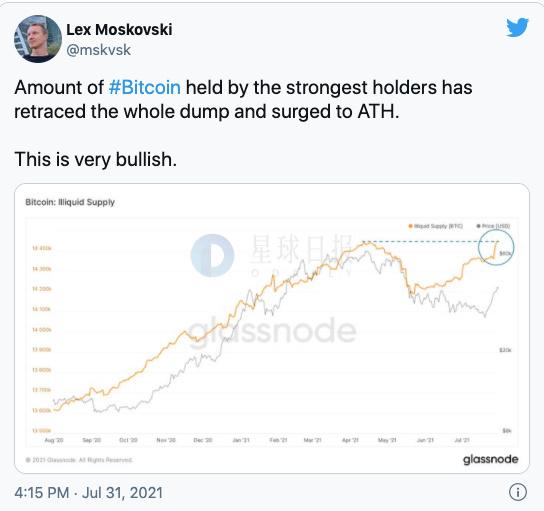
Task: Click the Twitter bird logo icon
Action: [517, 27]
